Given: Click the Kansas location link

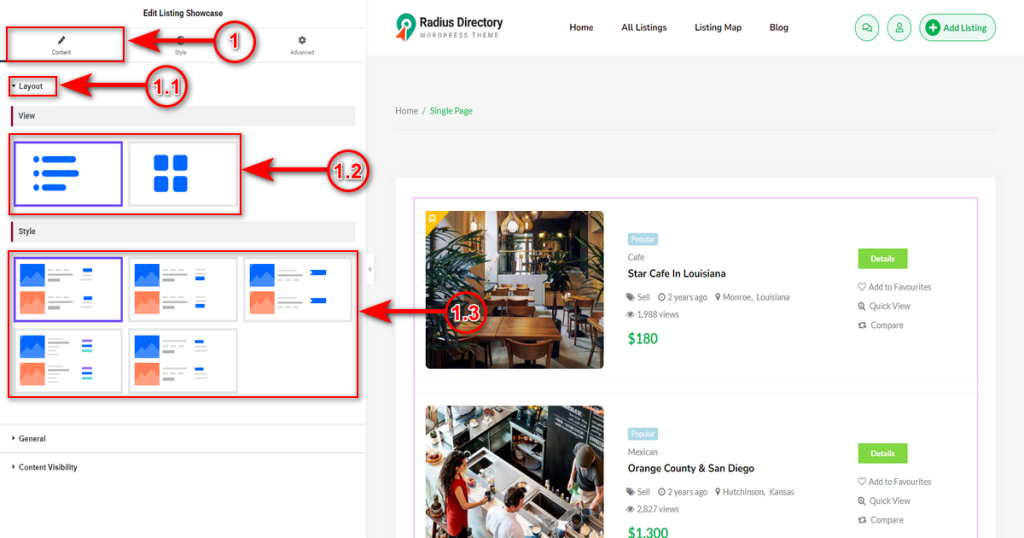Looking at the screenshot, I should [781, 492].
